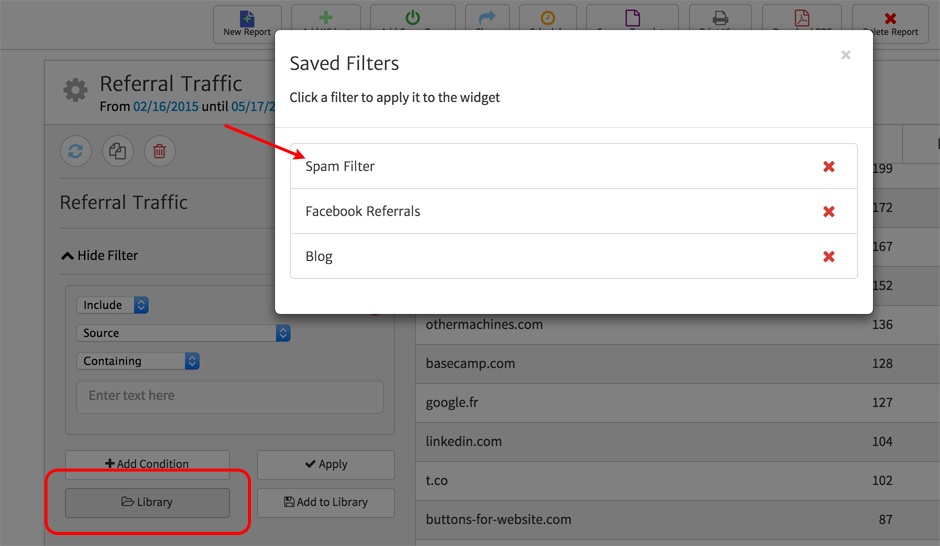Click the duplicate widget icon
The image size is (940, 546).
click(118, 152)
